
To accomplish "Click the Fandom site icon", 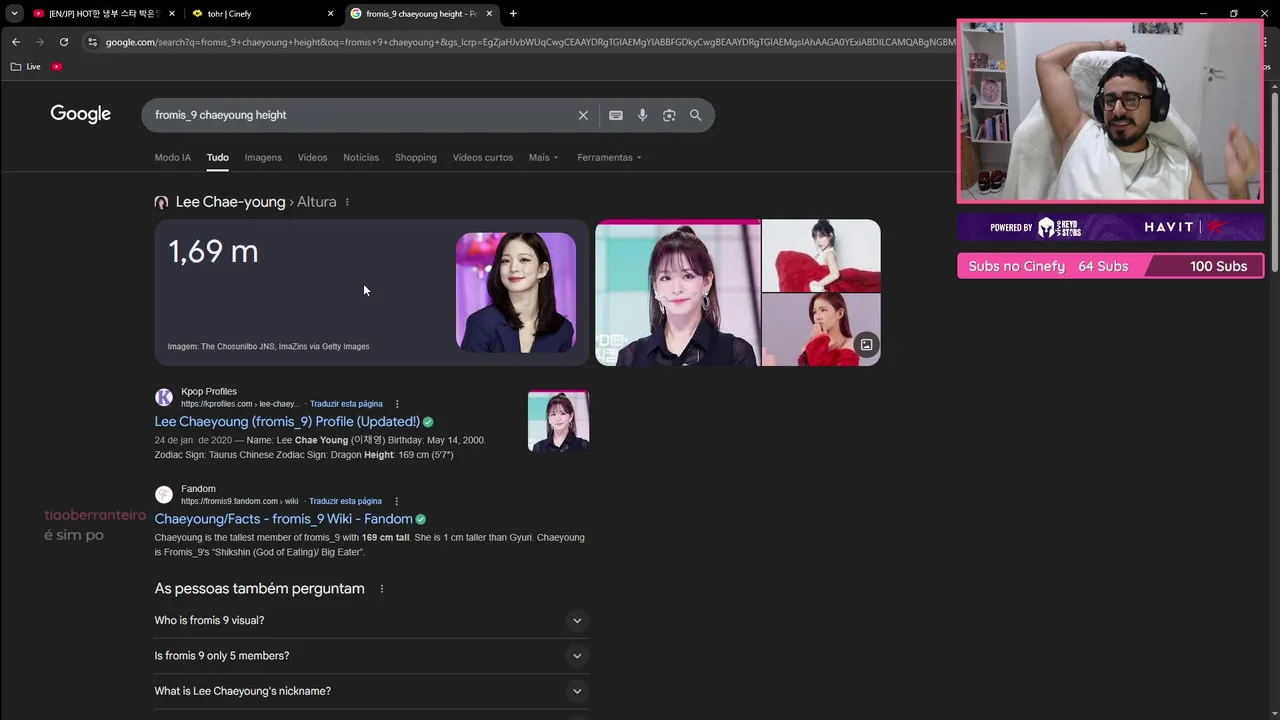I will [x=164, y=495].
